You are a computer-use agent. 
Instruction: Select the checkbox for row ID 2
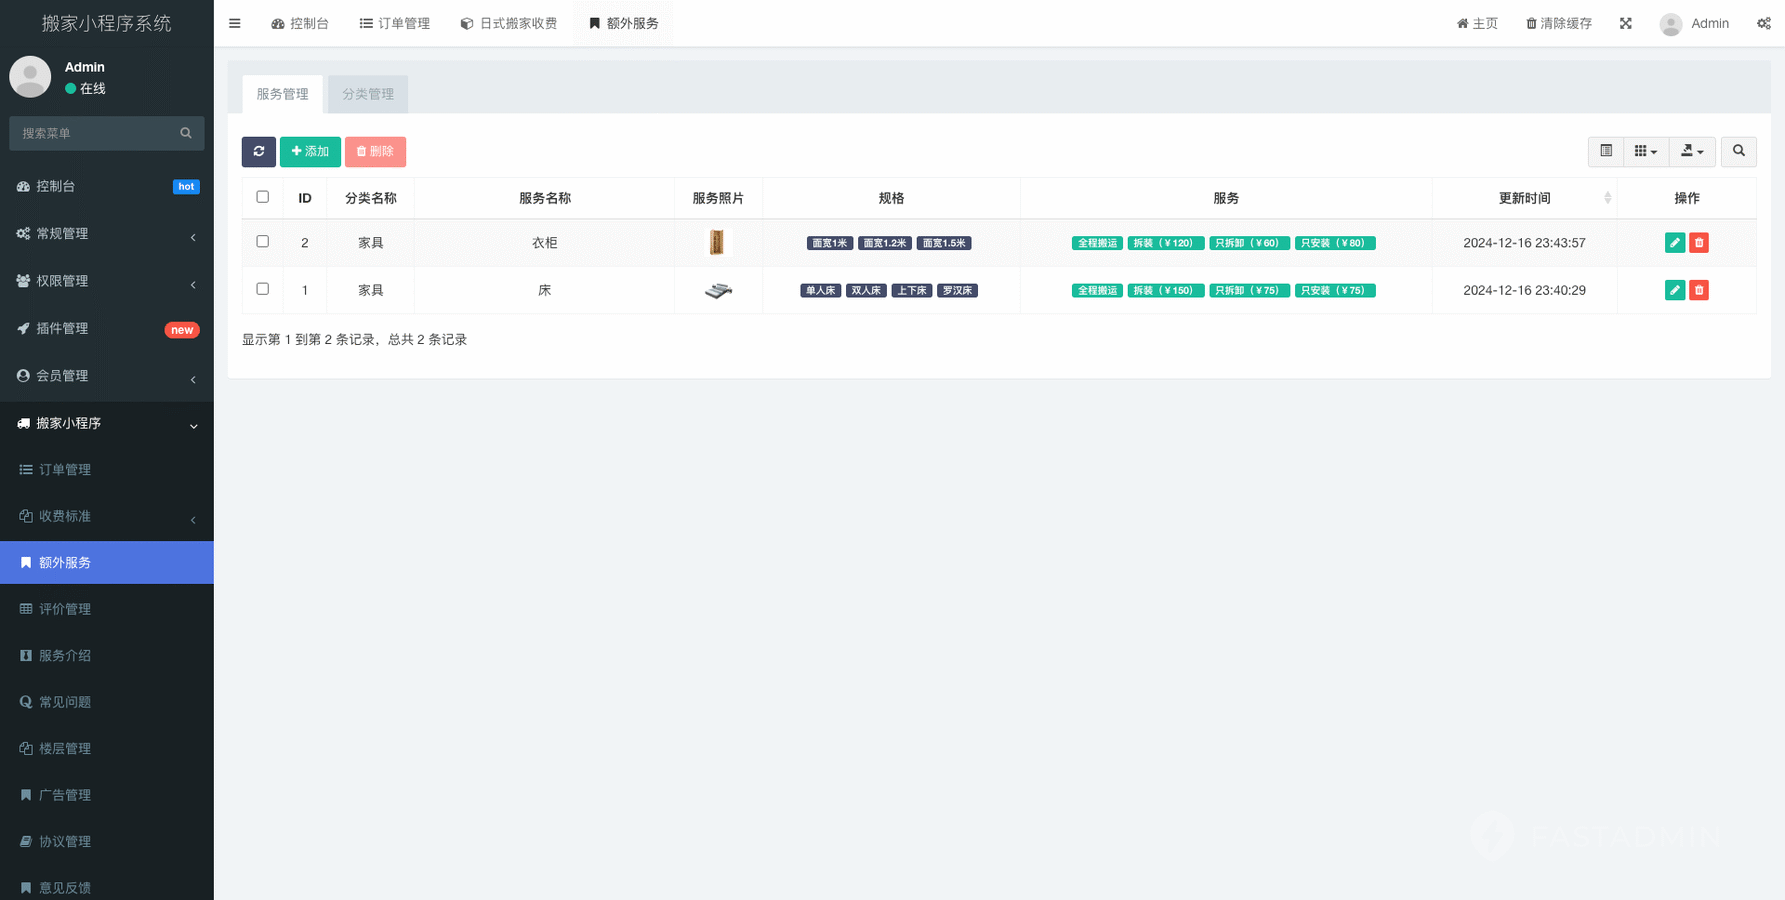coord(263,242)
